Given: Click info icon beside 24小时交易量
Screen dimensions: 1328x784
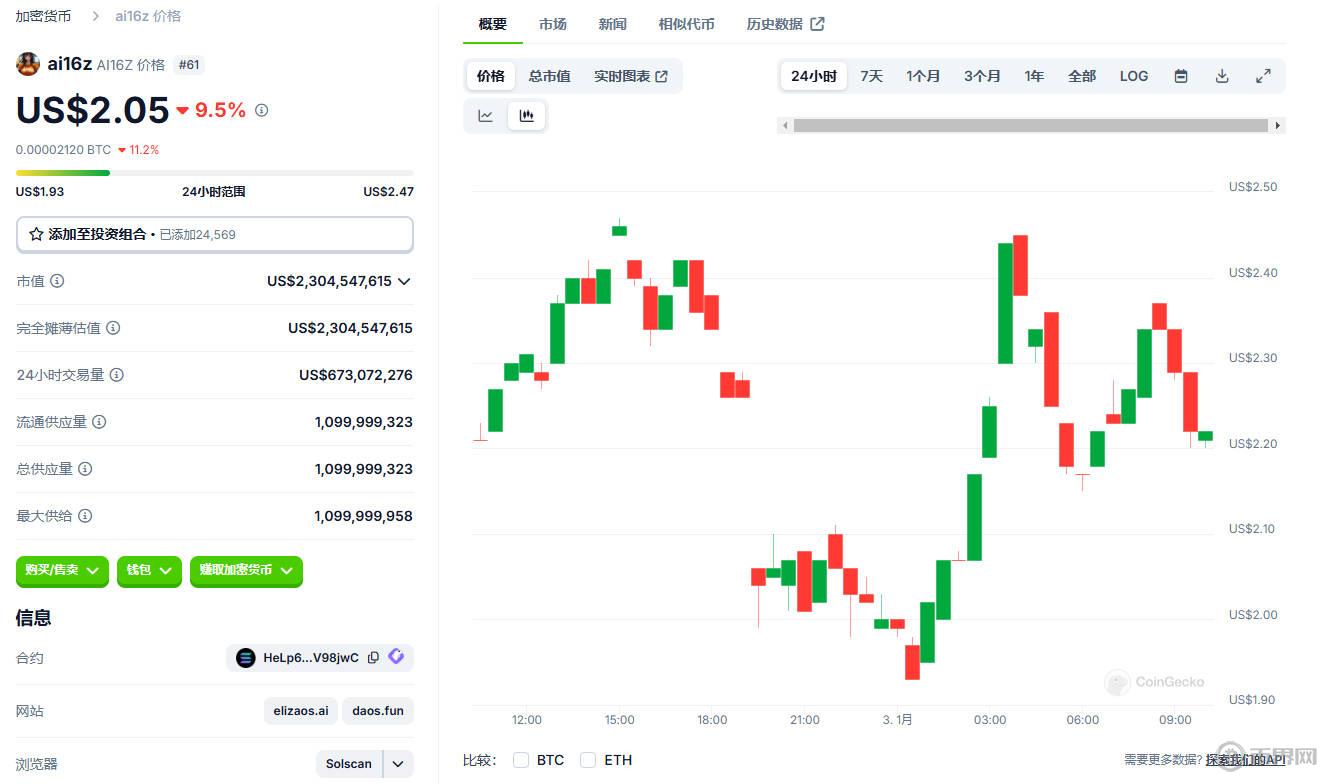Looking at the screenshot, I should coord(117,375).
